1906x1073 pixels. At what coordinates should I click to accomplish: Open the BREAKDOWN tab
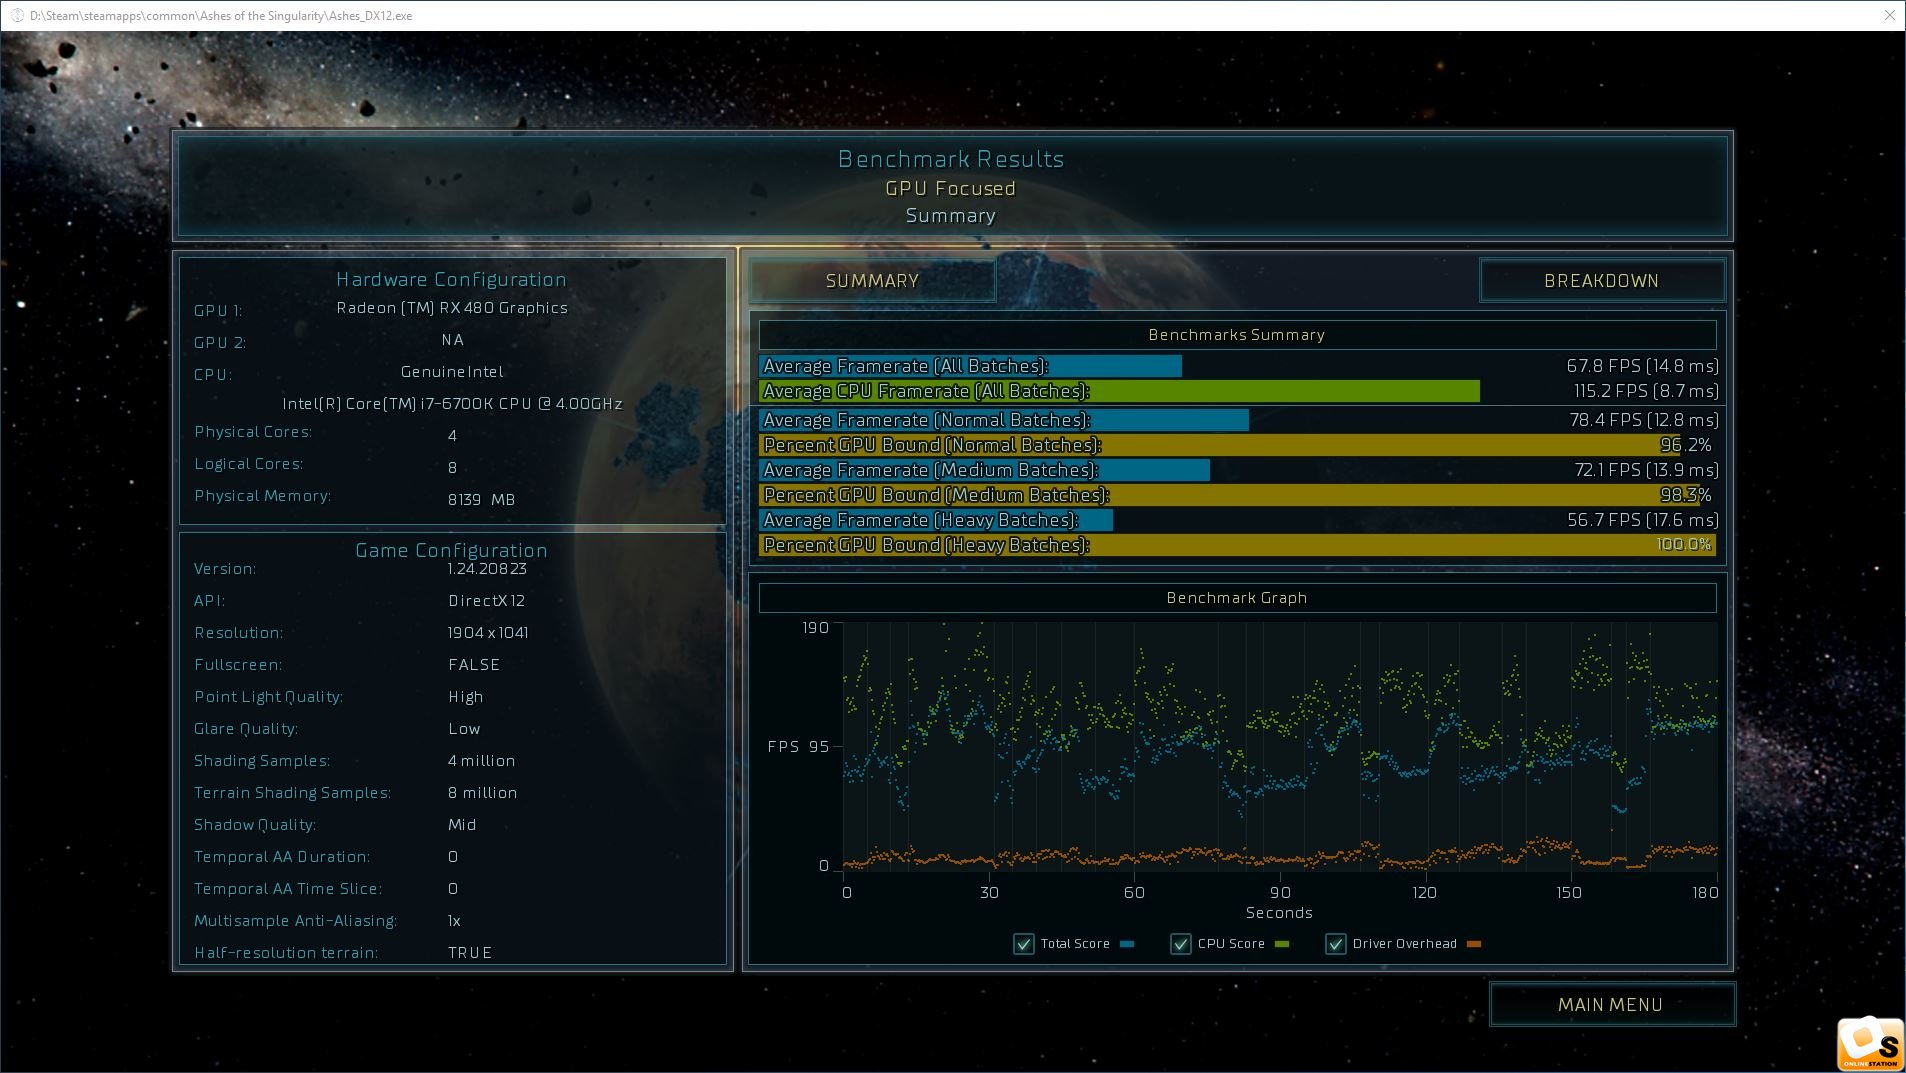[1601, 281]
